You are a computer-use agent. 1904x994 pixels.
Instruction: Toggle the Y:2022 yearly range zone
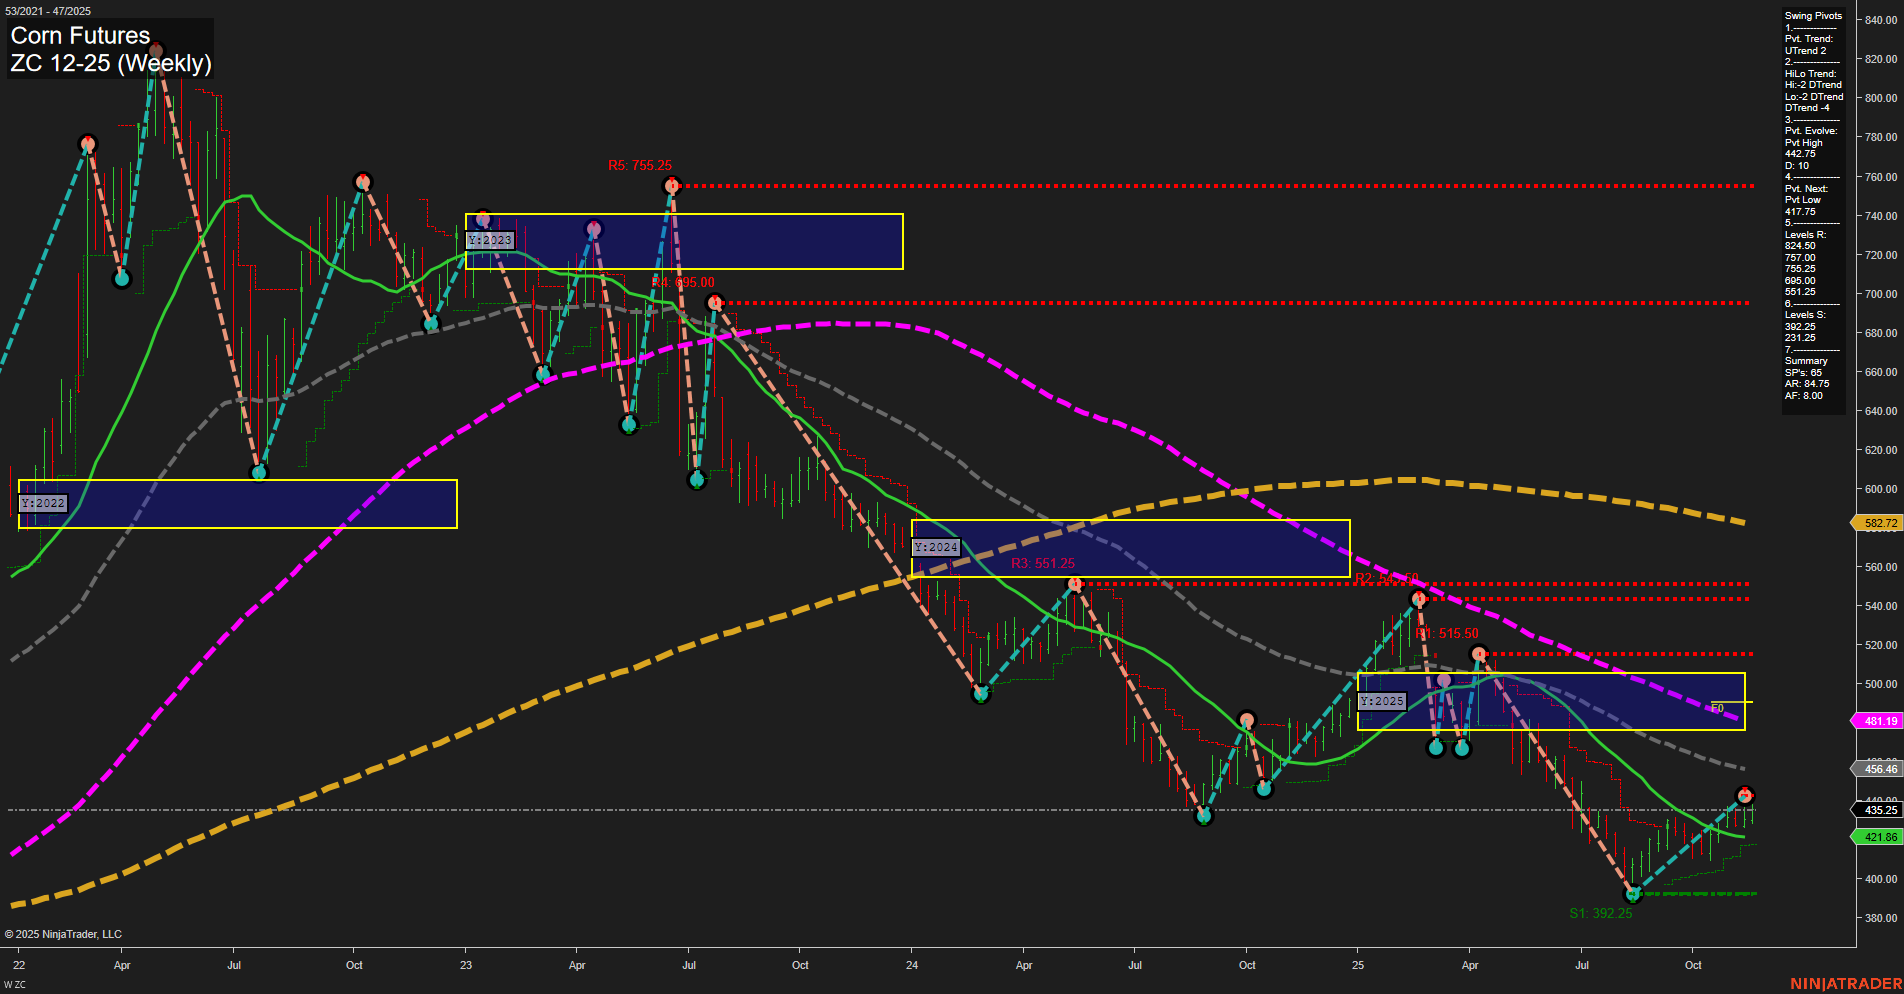click(44, 503)
